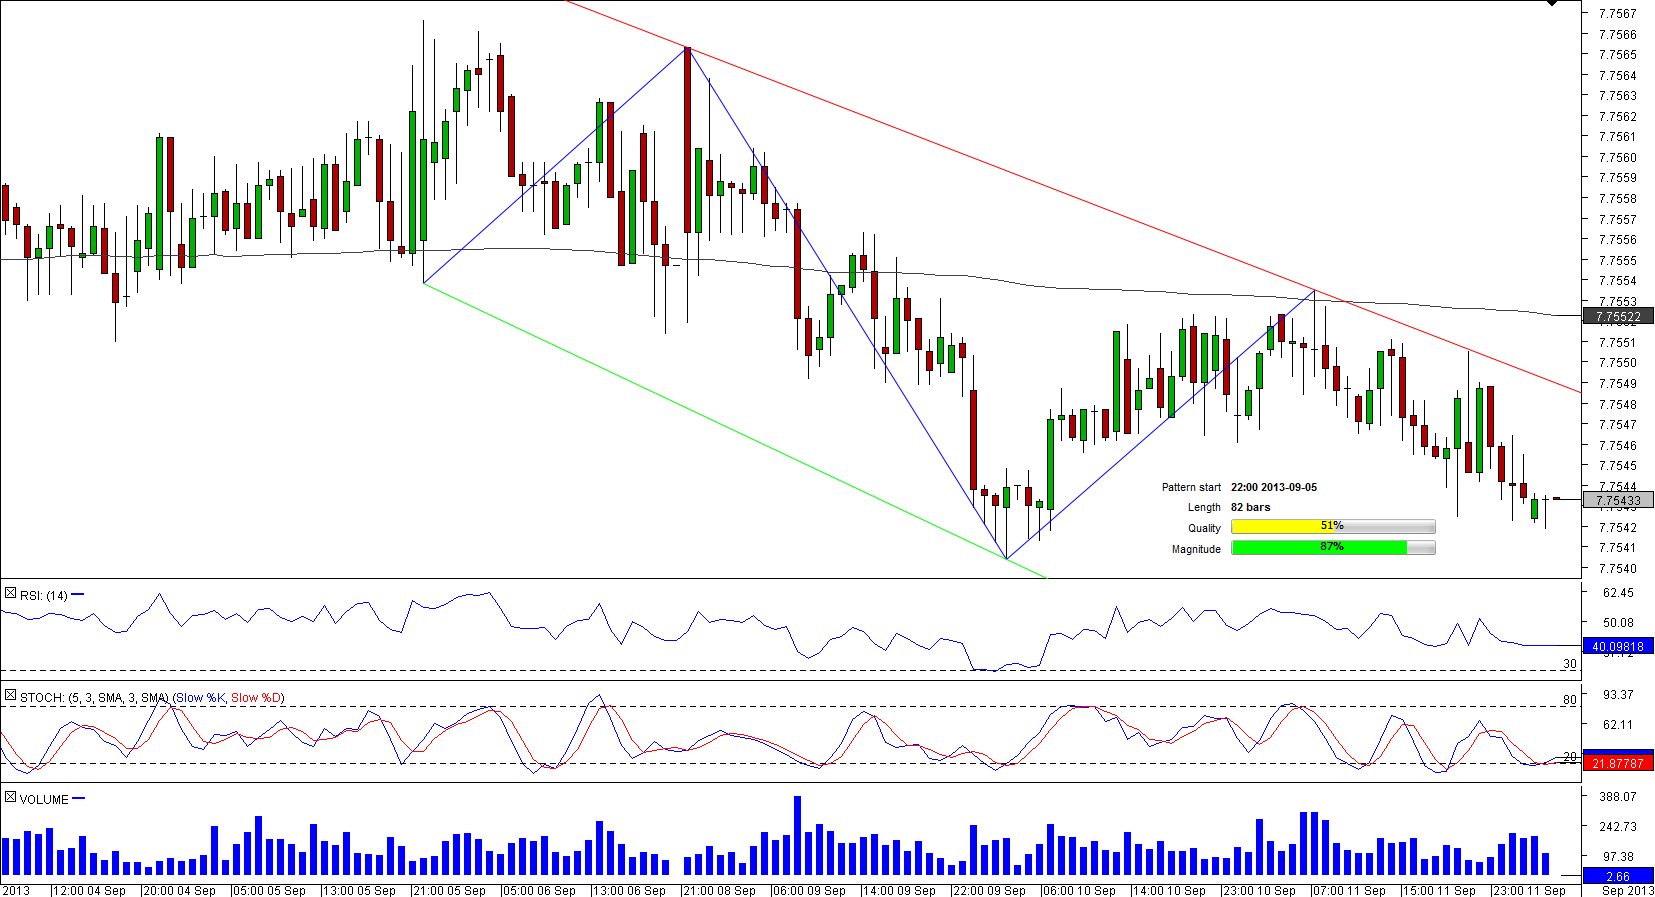
Task: Click the stochastic level 80 label
Action: (1570, 700)
